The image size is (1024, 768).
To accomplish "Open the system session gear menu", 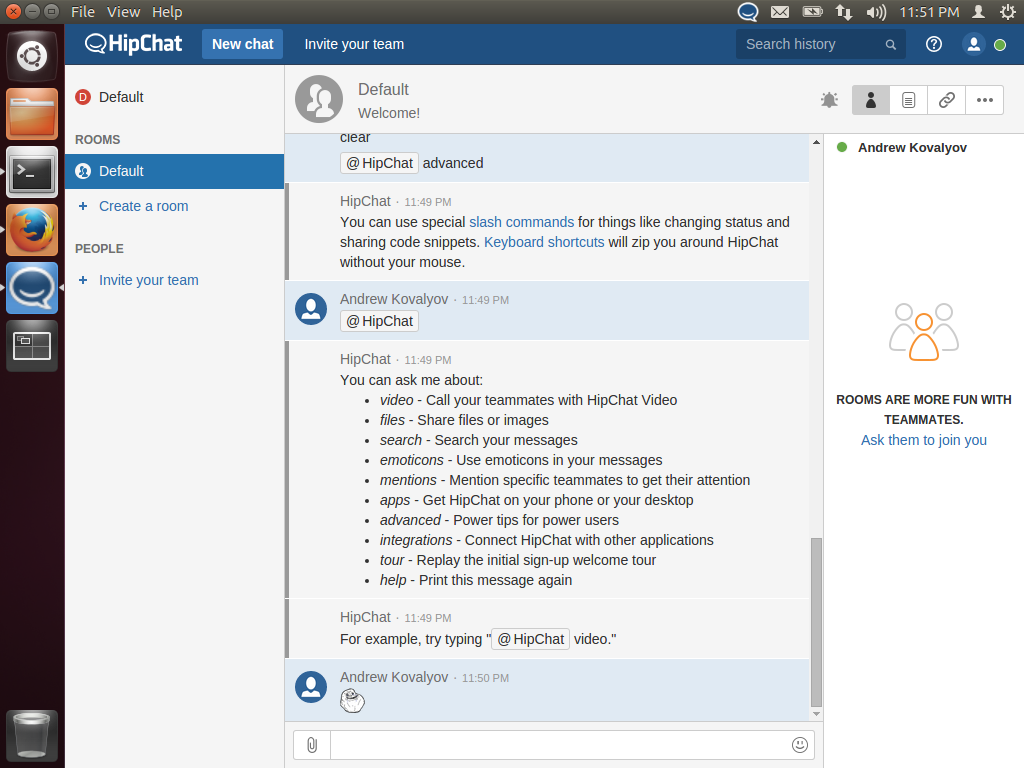I will click(x=1008, y=12).
